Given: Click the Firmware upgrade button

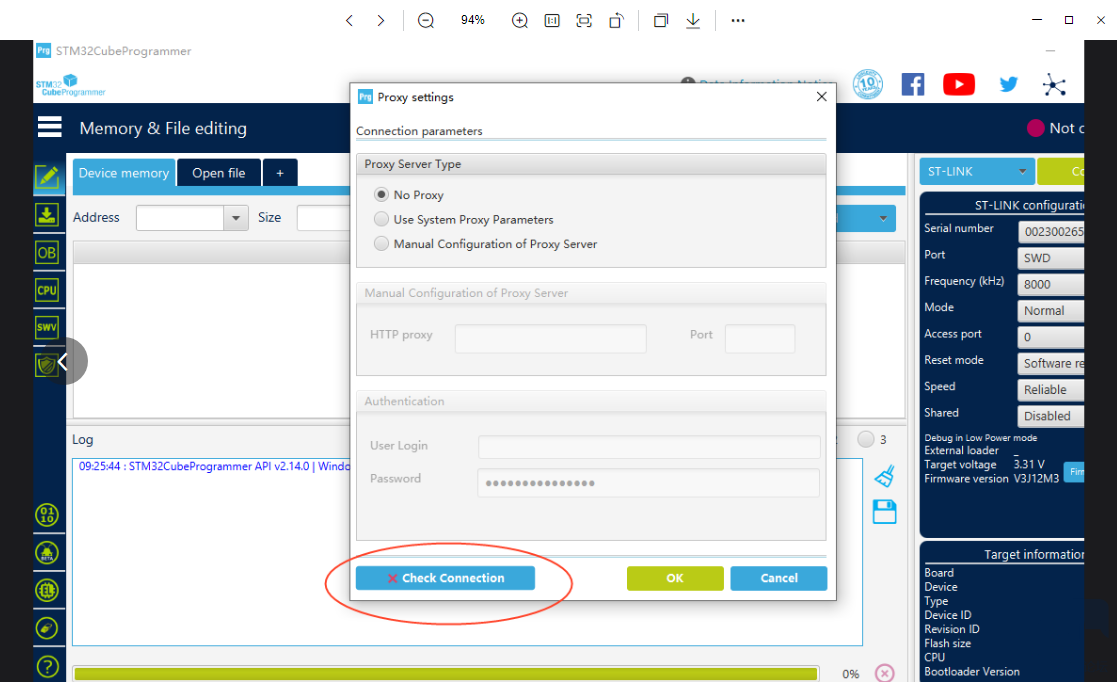Looking at the screenshot, I should coord(1074,472).
